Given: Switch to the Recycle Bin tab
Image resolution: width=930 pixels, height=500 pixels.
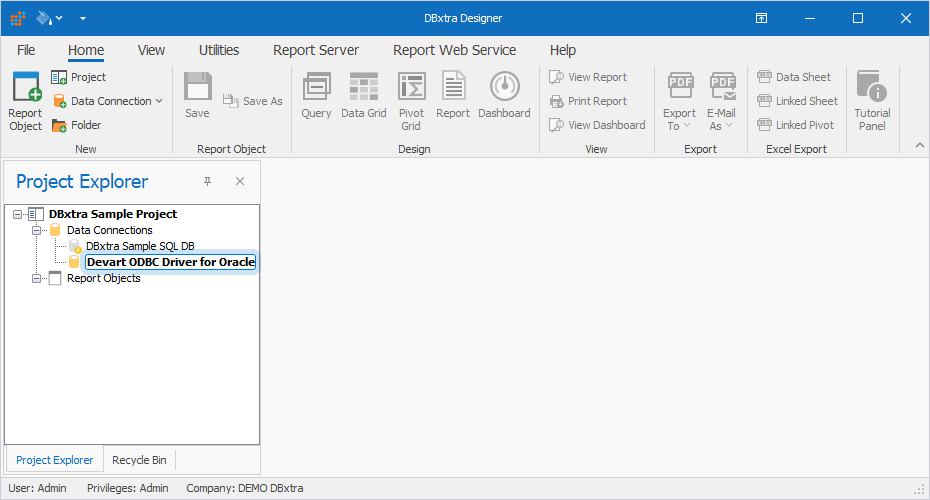Looking at the screenshot, I should 139,460.
